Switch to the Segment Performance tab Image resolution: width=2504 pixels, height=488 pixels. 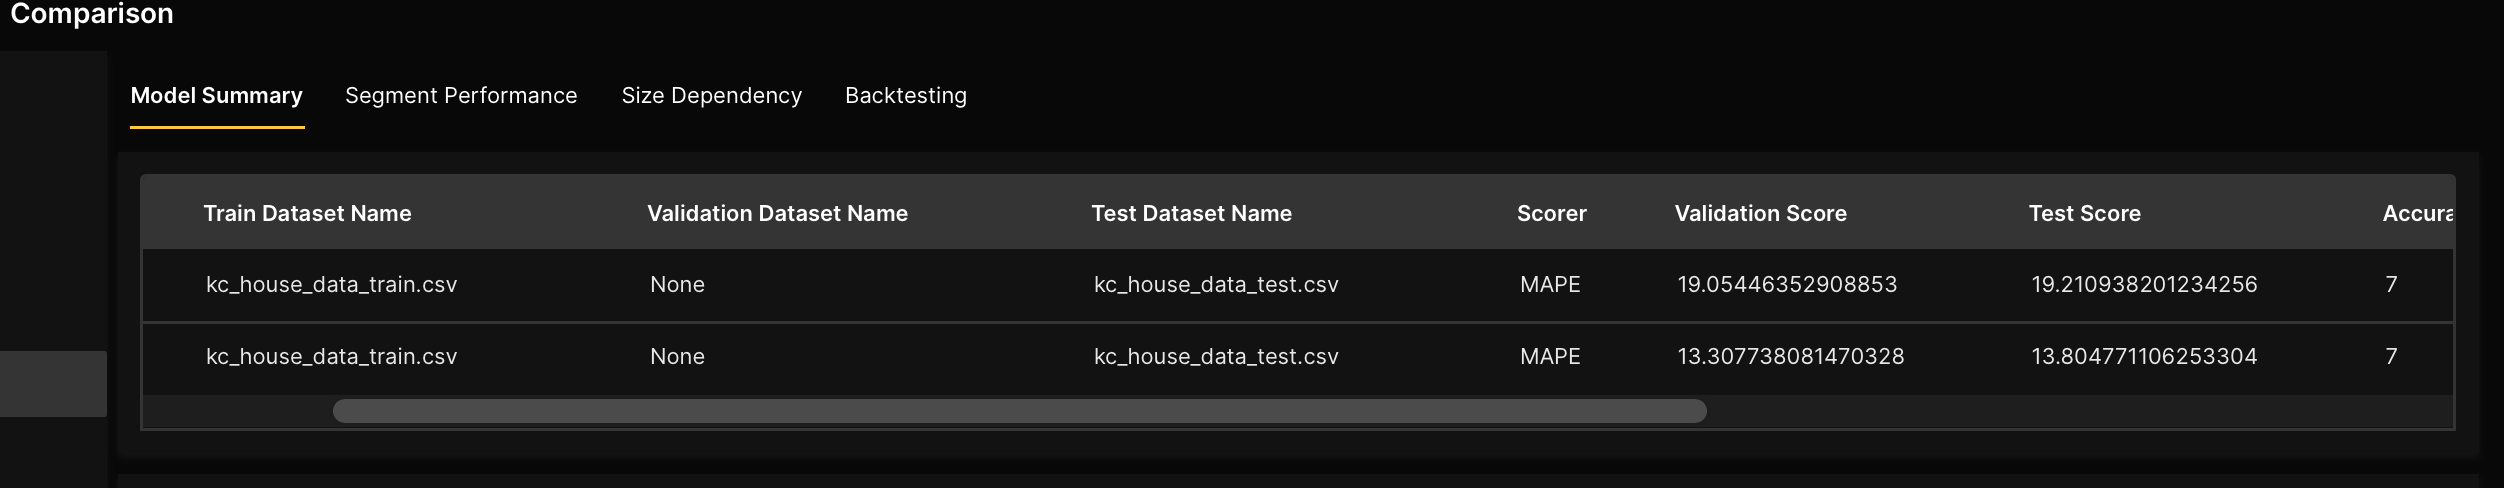pos(461,96)
